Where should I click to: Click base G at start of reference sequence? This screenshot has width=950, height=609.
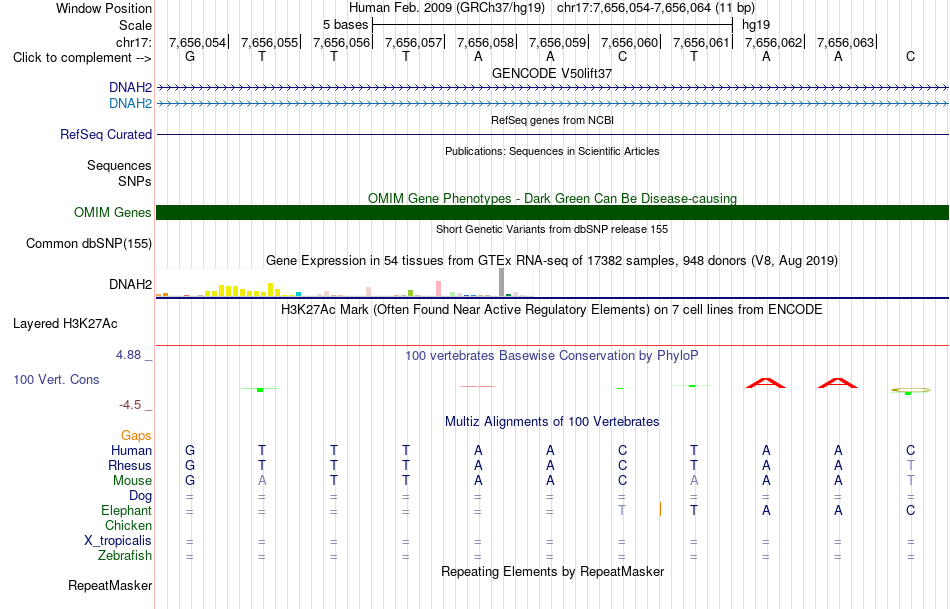tap(190, 57)
